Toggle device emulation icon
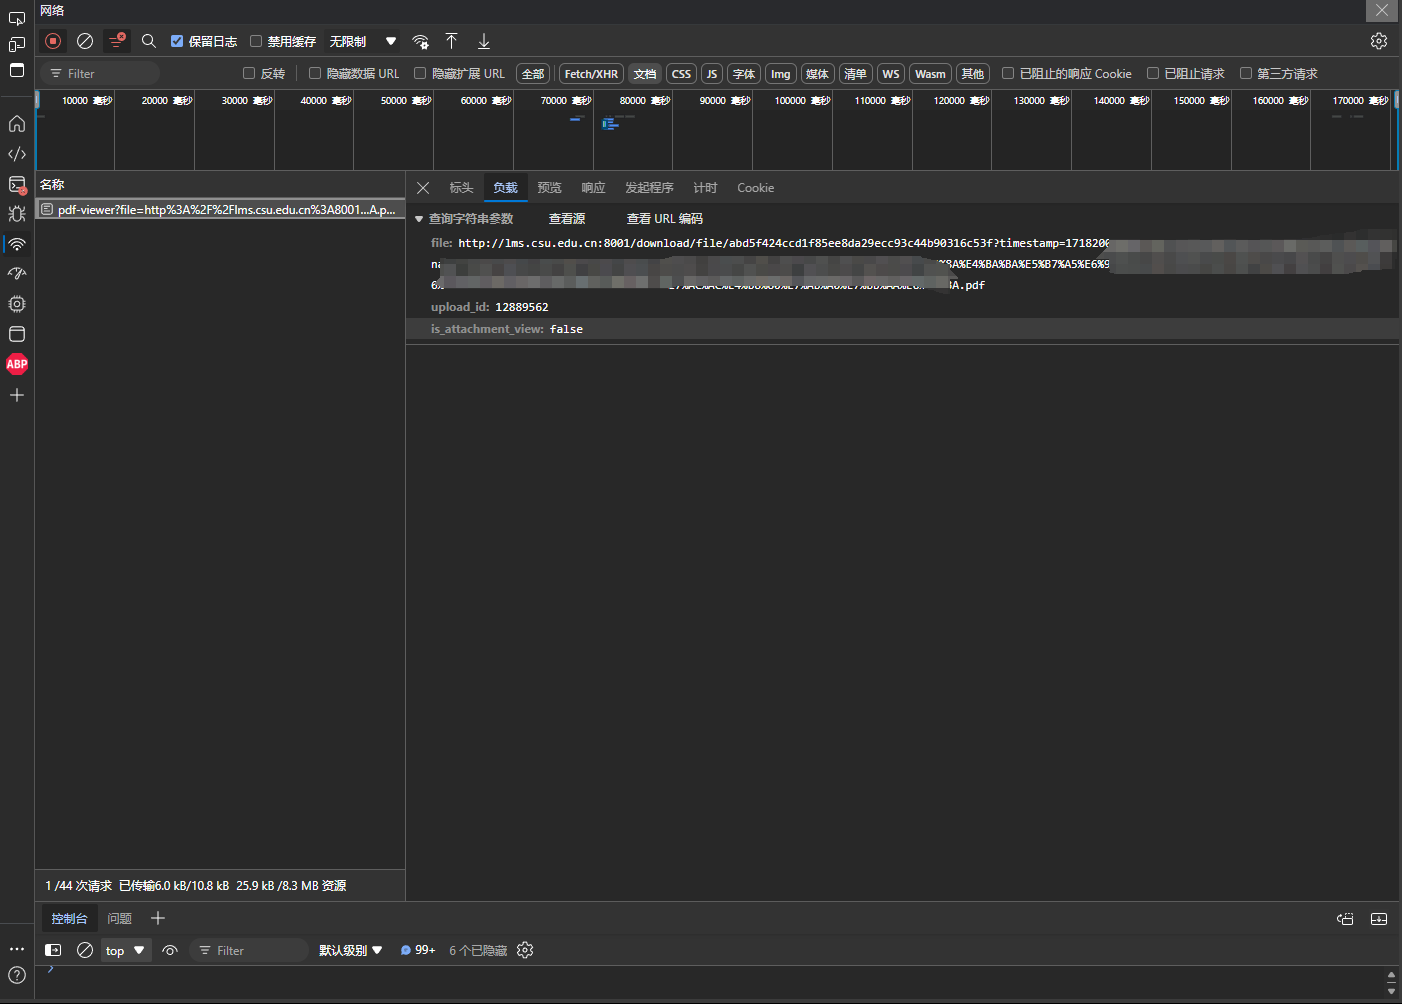Screen dimensions: 1402x1004 point(17,44)
